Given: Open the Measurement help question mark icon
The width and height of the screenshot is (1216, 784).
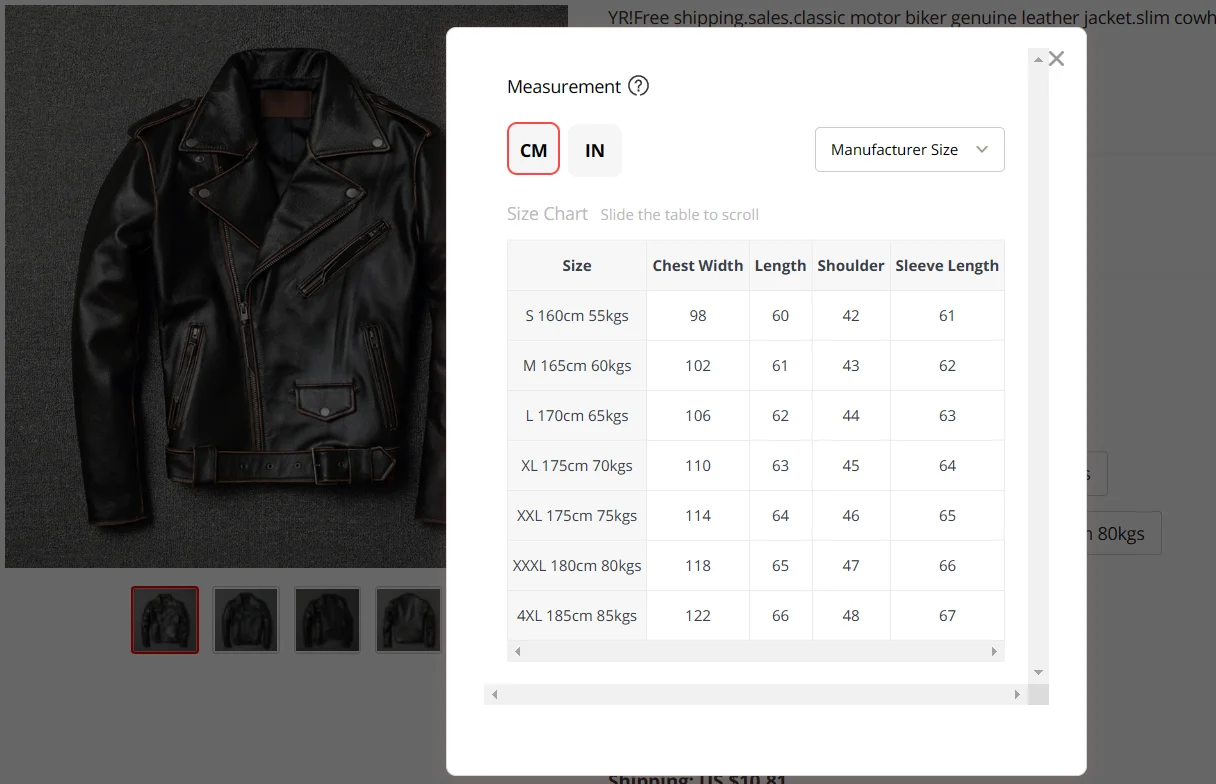Looking at the screenshot, I should coord(638,86).
